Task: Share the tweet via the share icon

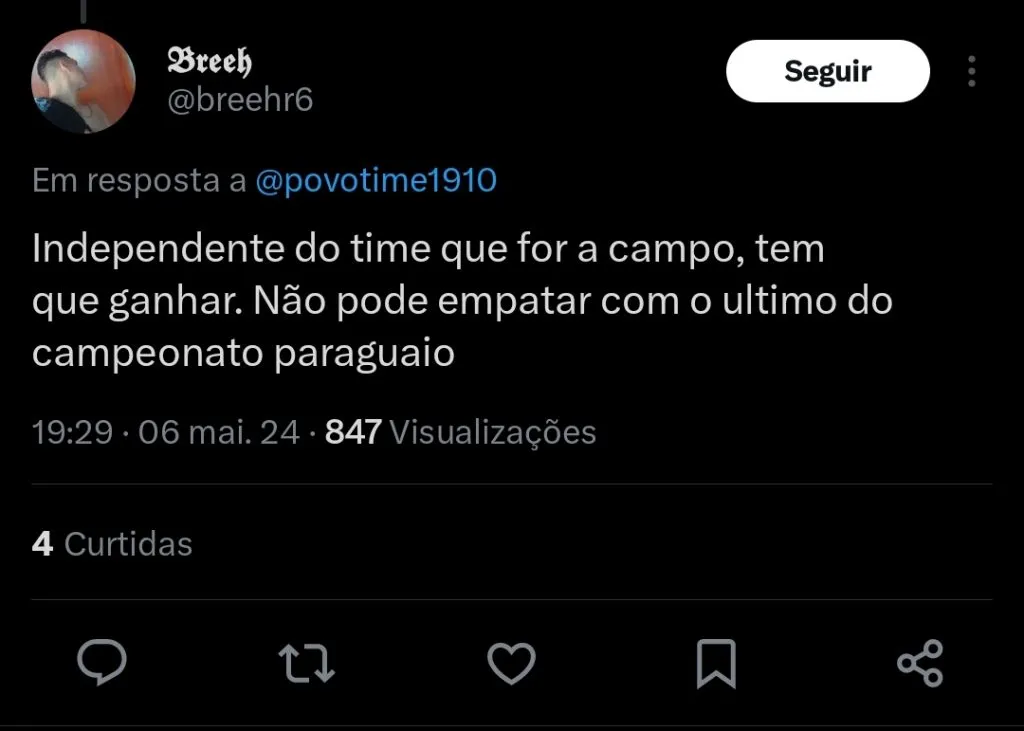Action: point(920,664)
